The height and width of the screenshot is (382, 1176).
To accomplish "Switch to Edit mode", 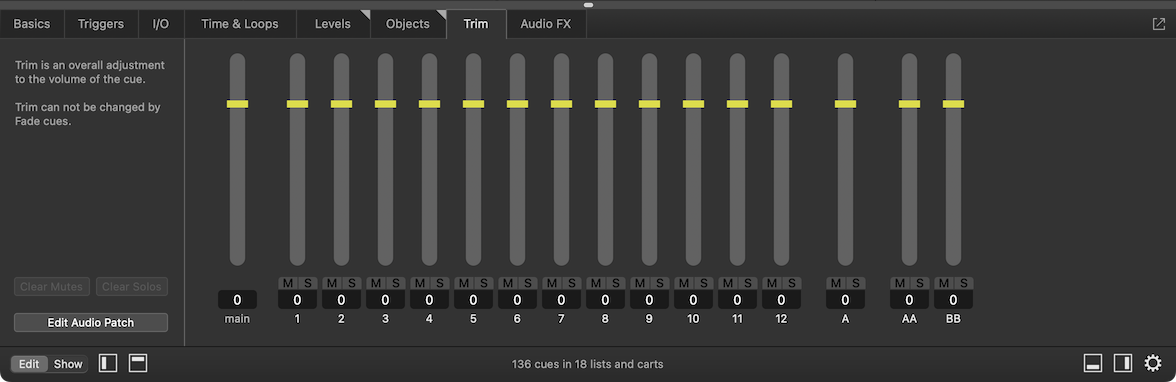I will point(29,364).
